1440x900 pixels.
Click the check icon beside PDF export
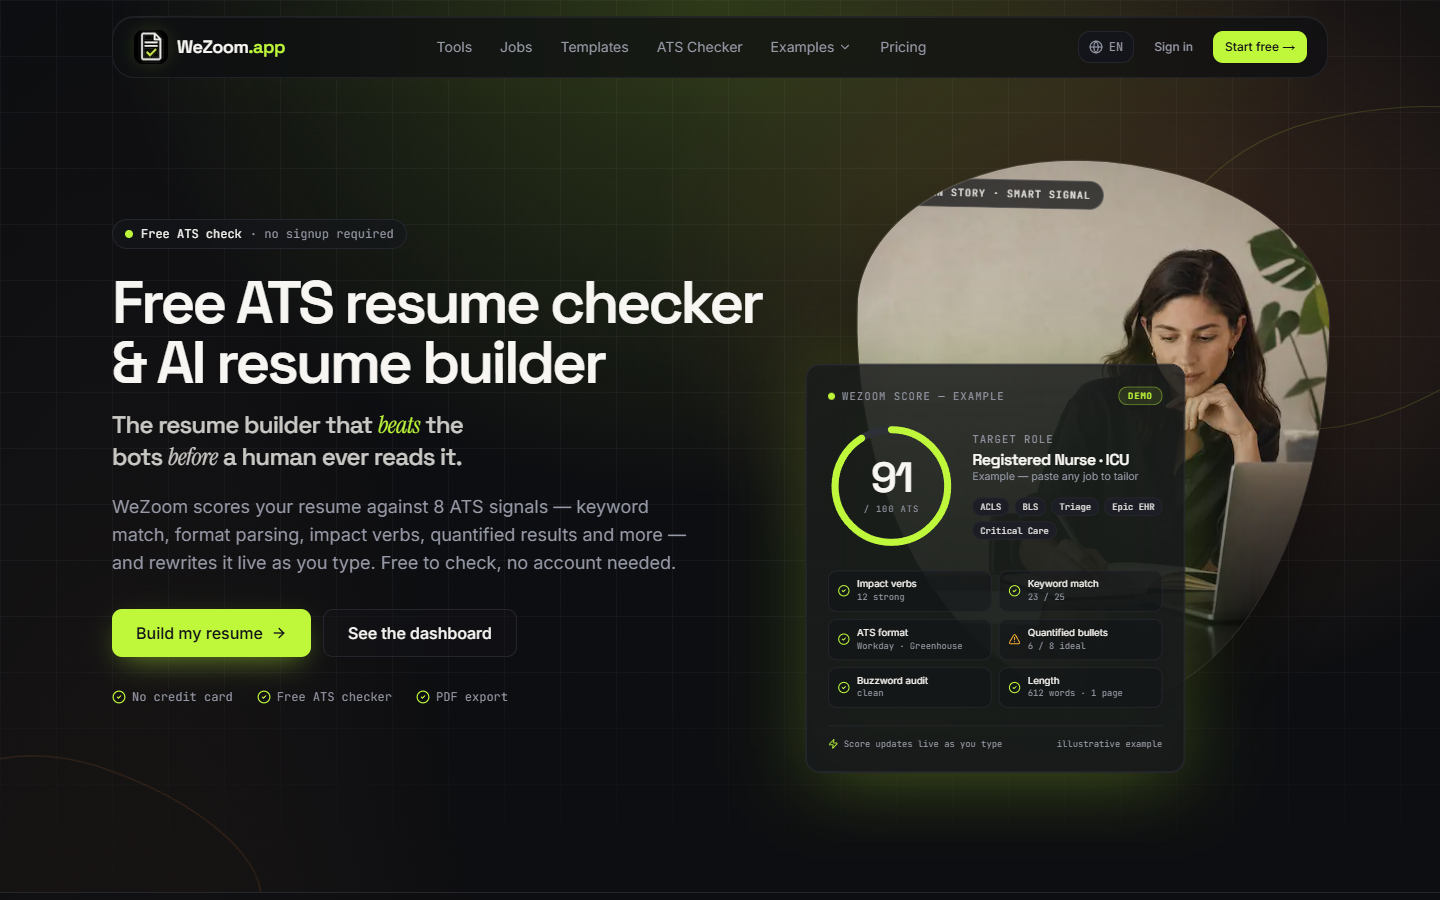[423, 697]
